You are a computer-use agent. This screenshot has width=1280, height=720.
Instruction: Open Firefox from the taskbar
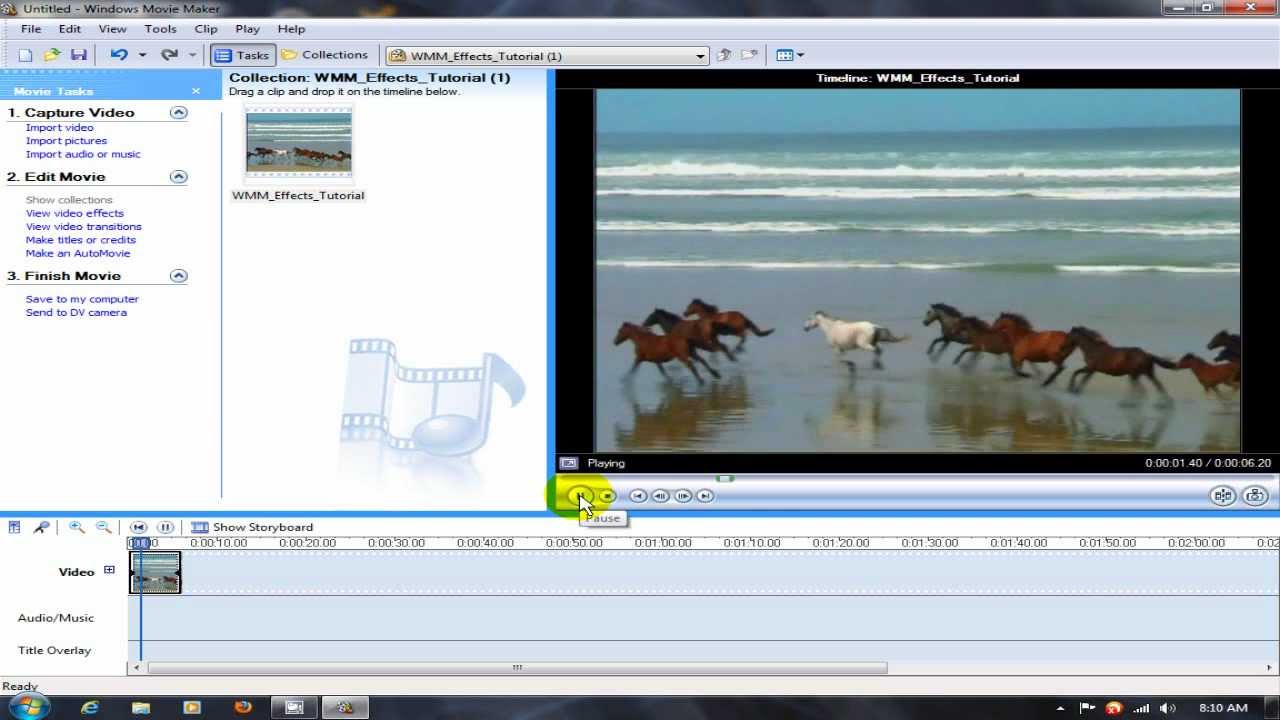(243, 707)
